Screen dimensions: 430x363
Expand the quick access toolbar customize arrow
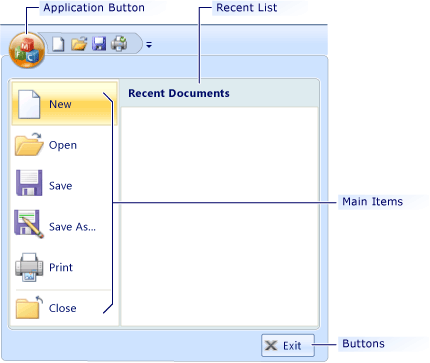click(149, 44)
